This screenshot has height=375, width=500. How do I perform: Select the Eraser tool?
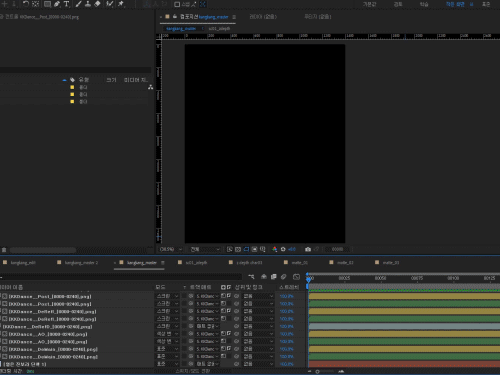point(97,4)
